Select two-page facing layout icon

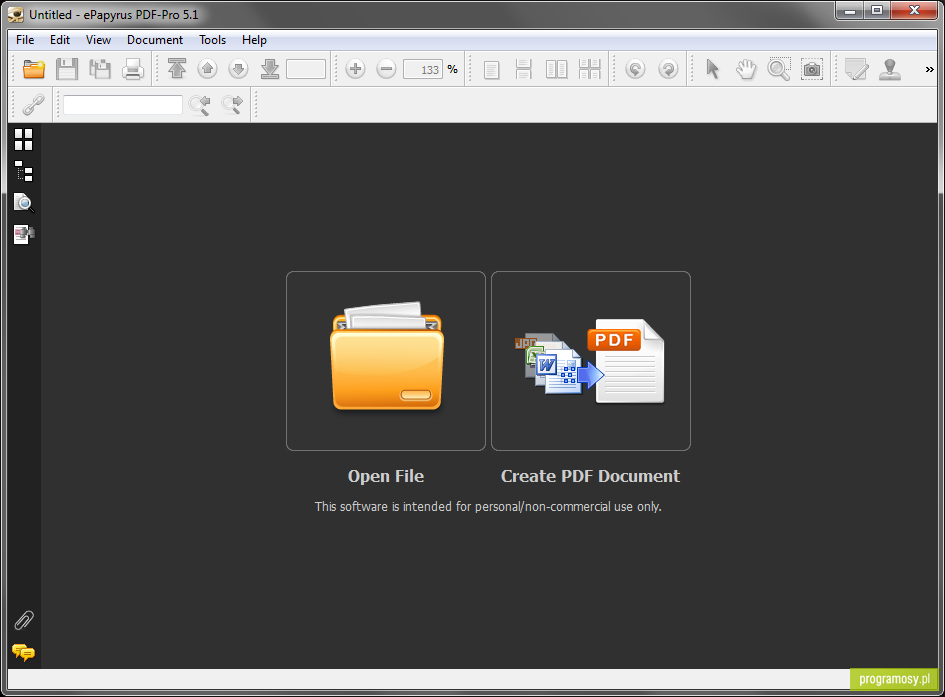click(x=556, y=69)
